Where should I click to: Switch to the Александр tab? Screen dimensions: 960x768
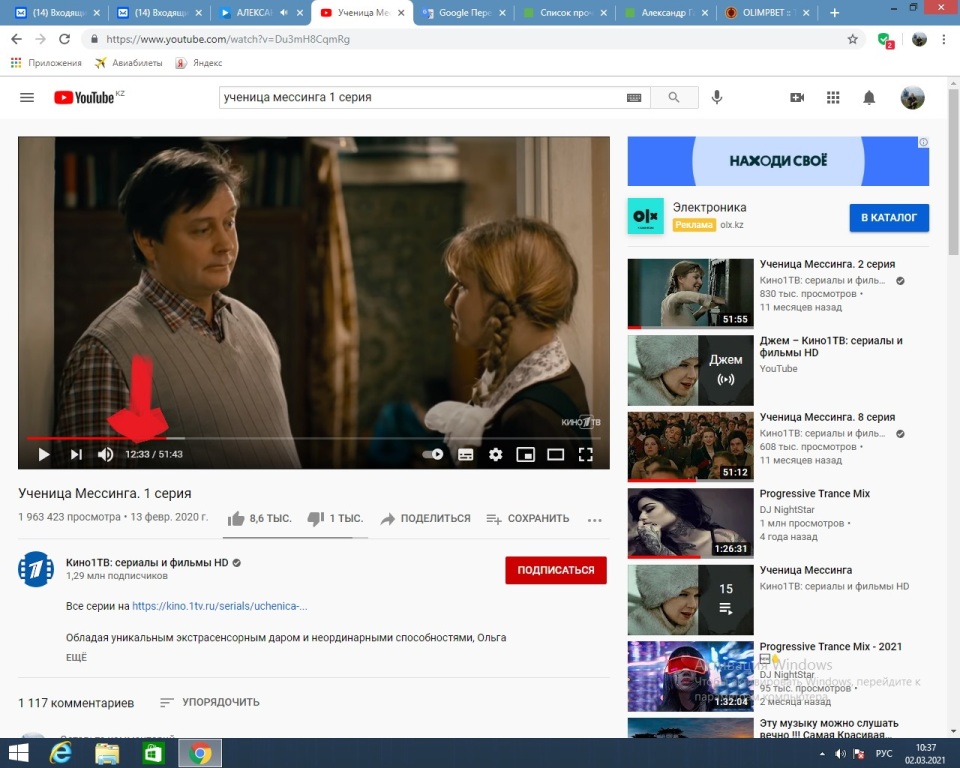tap(666, 12)
